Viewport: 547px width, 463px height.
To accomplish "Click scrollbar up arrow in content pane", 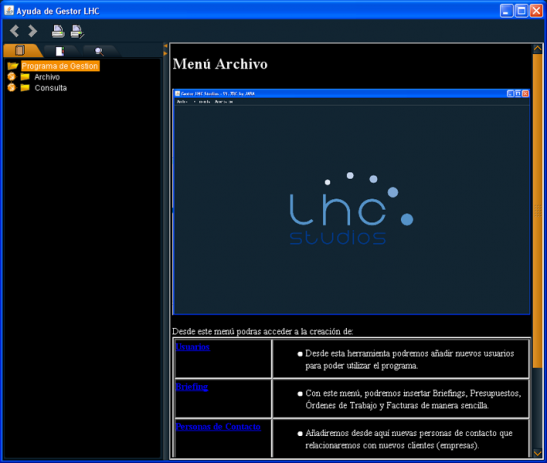I will pyautogui.click(x=538, y=48).
